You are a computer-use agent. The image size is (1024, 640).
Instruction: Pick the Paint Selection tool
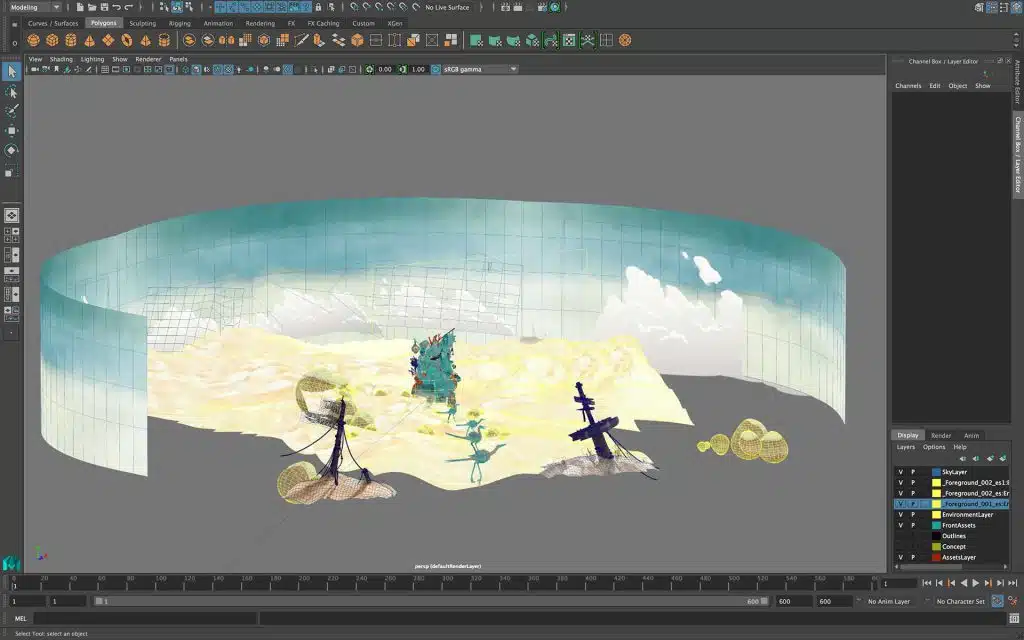point(11,111)
